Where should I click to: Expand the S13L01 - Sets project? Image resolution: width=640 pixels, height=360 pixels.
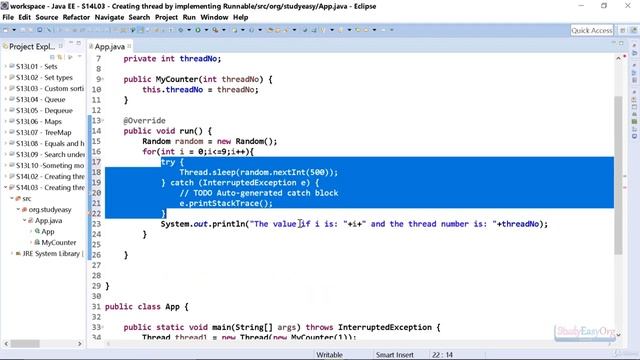6,67
